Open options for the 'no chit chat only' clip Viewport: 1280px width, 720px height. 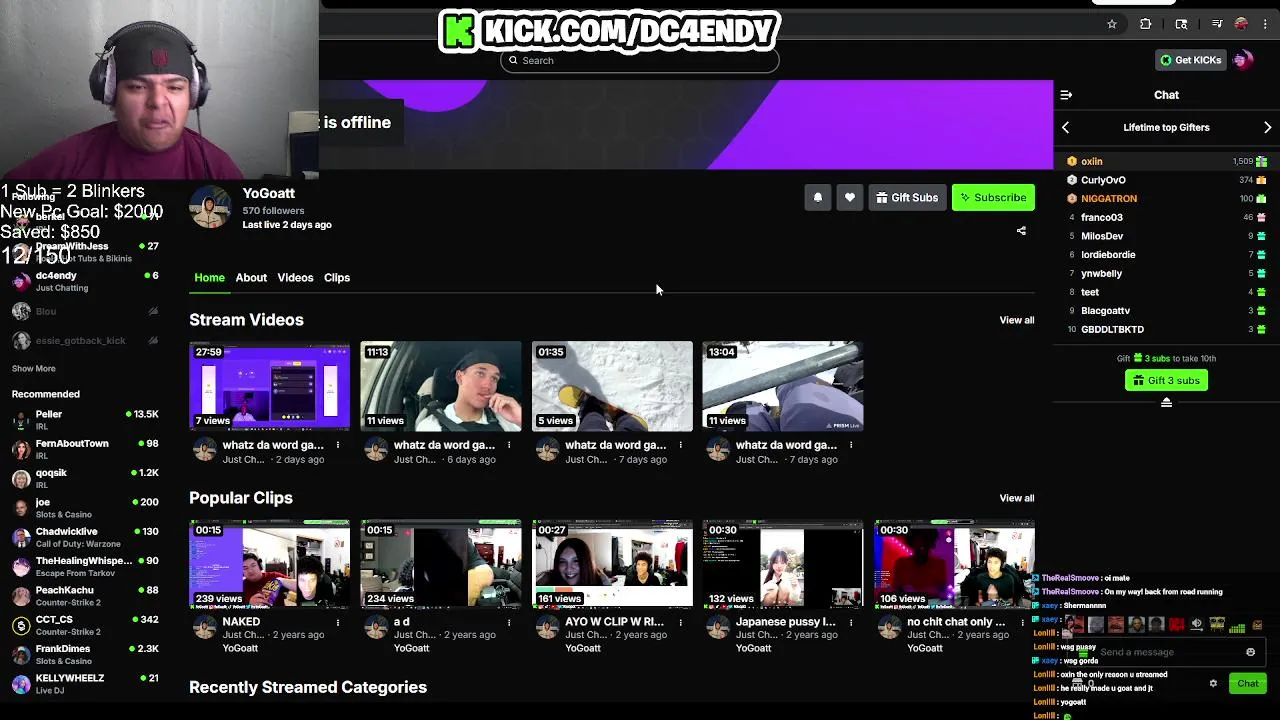(1022, 622)
